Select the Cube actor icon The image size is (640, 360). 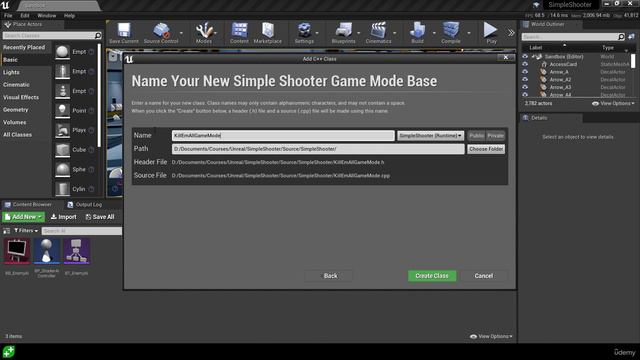[62, 150]
